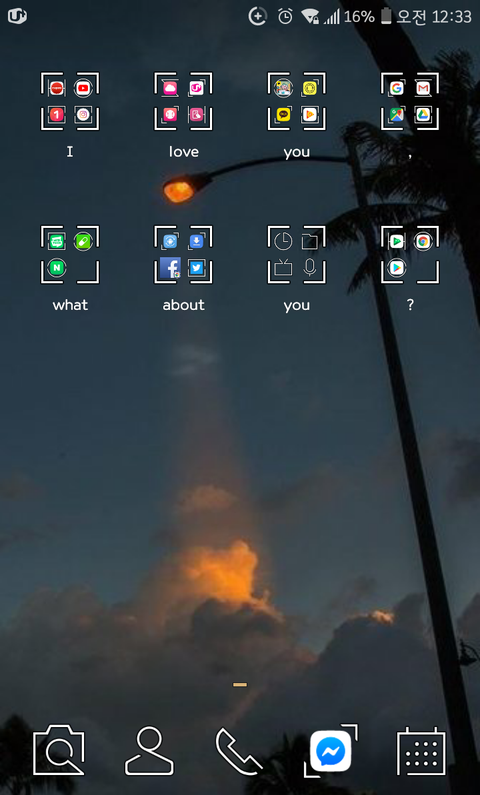Open Google Maps app icon
The image size is (480, 795).
pyautogui.click(x=396, y=115)
